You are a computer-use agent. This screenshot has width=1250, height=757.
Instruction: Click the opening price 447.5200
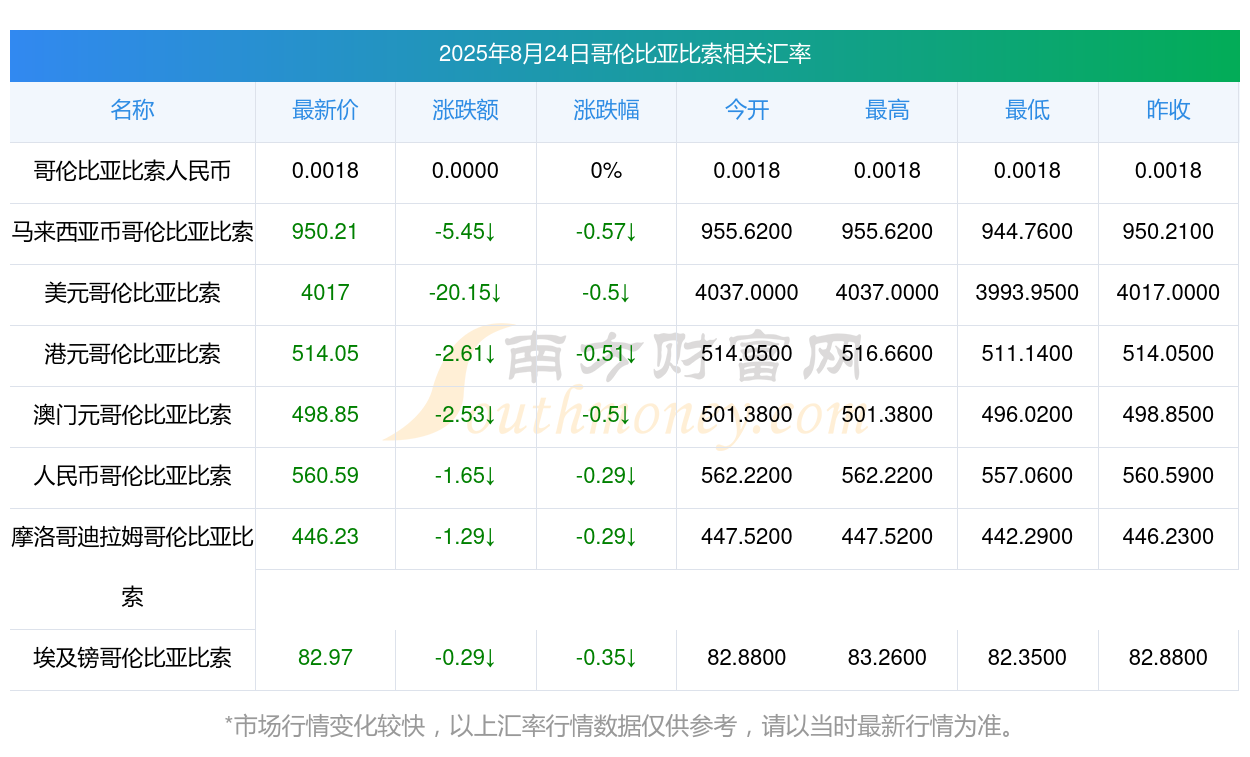click(747, 537)
